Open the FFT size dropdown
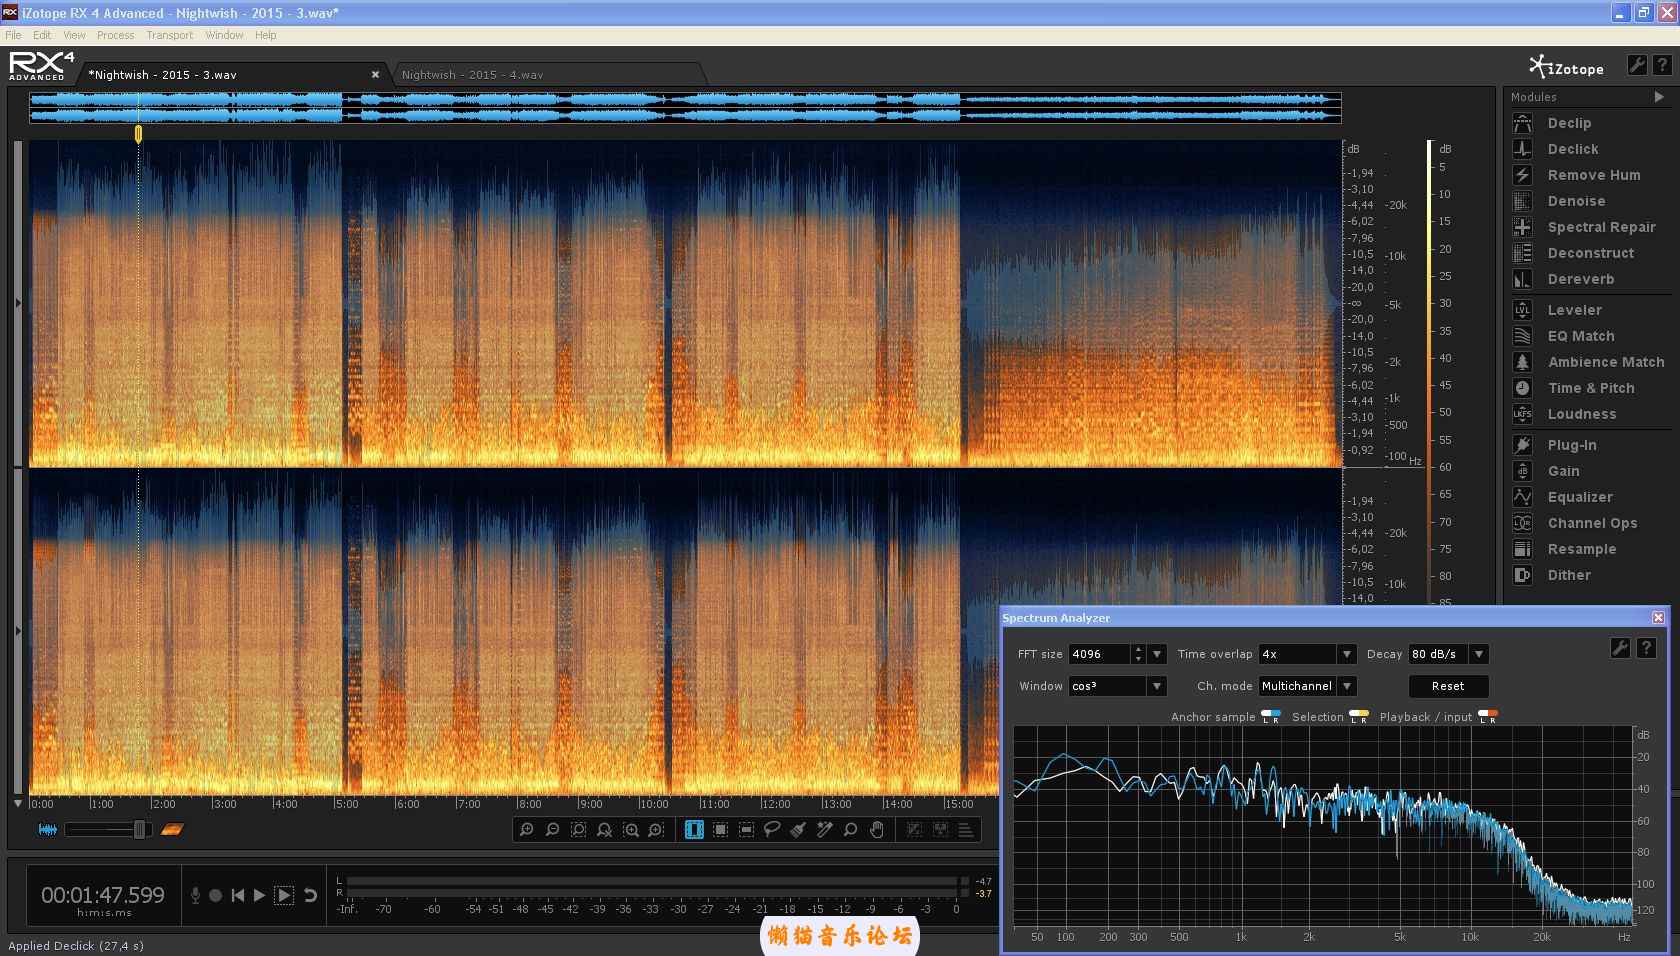This screenshot has height=956, width=1680. (x=1157, y=654)
